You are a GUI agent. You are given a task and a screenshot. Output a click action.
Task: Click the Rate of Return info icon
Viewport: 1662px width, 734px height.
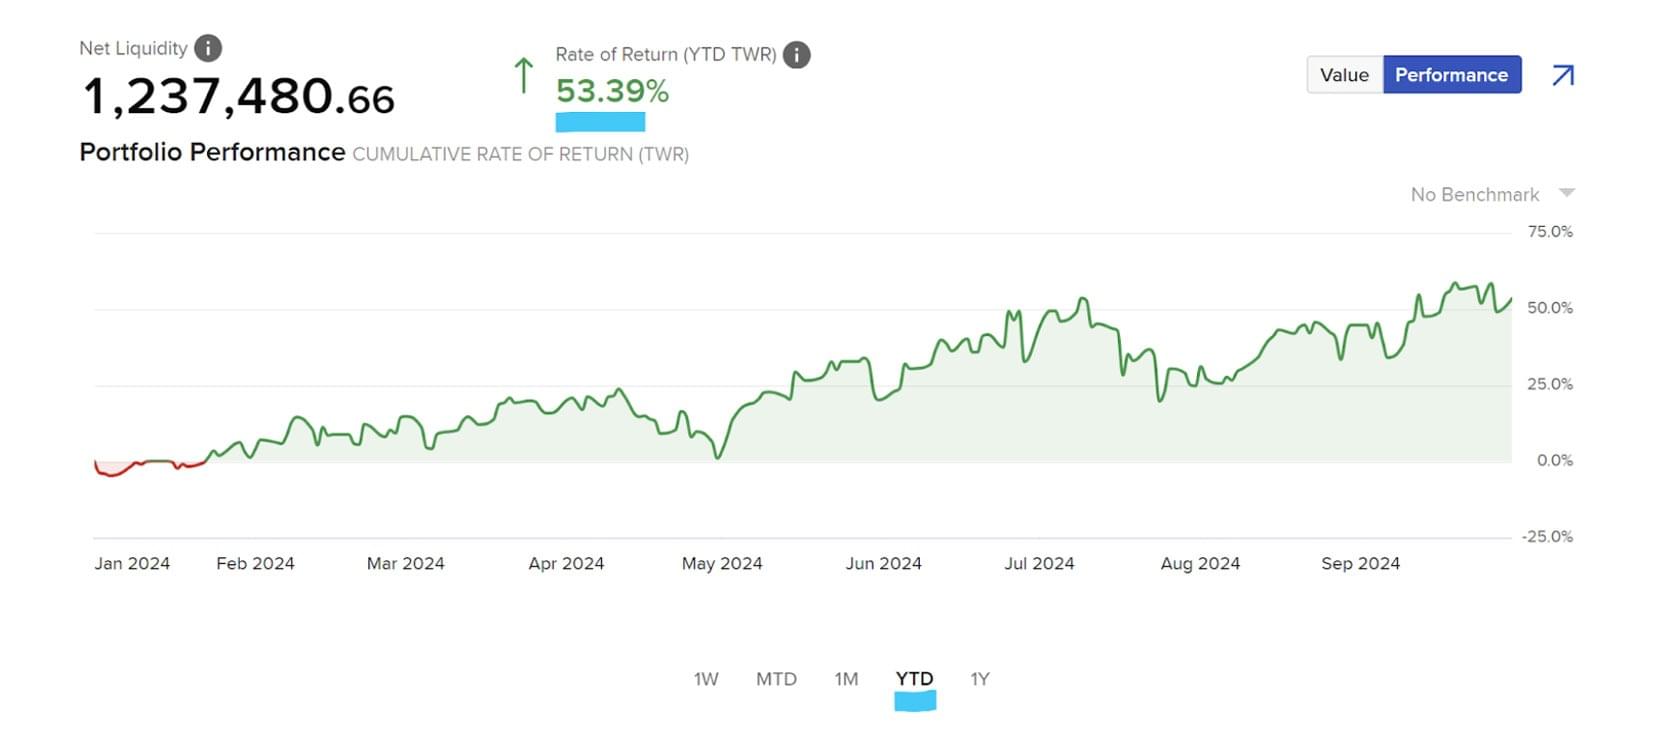(796, 55)
